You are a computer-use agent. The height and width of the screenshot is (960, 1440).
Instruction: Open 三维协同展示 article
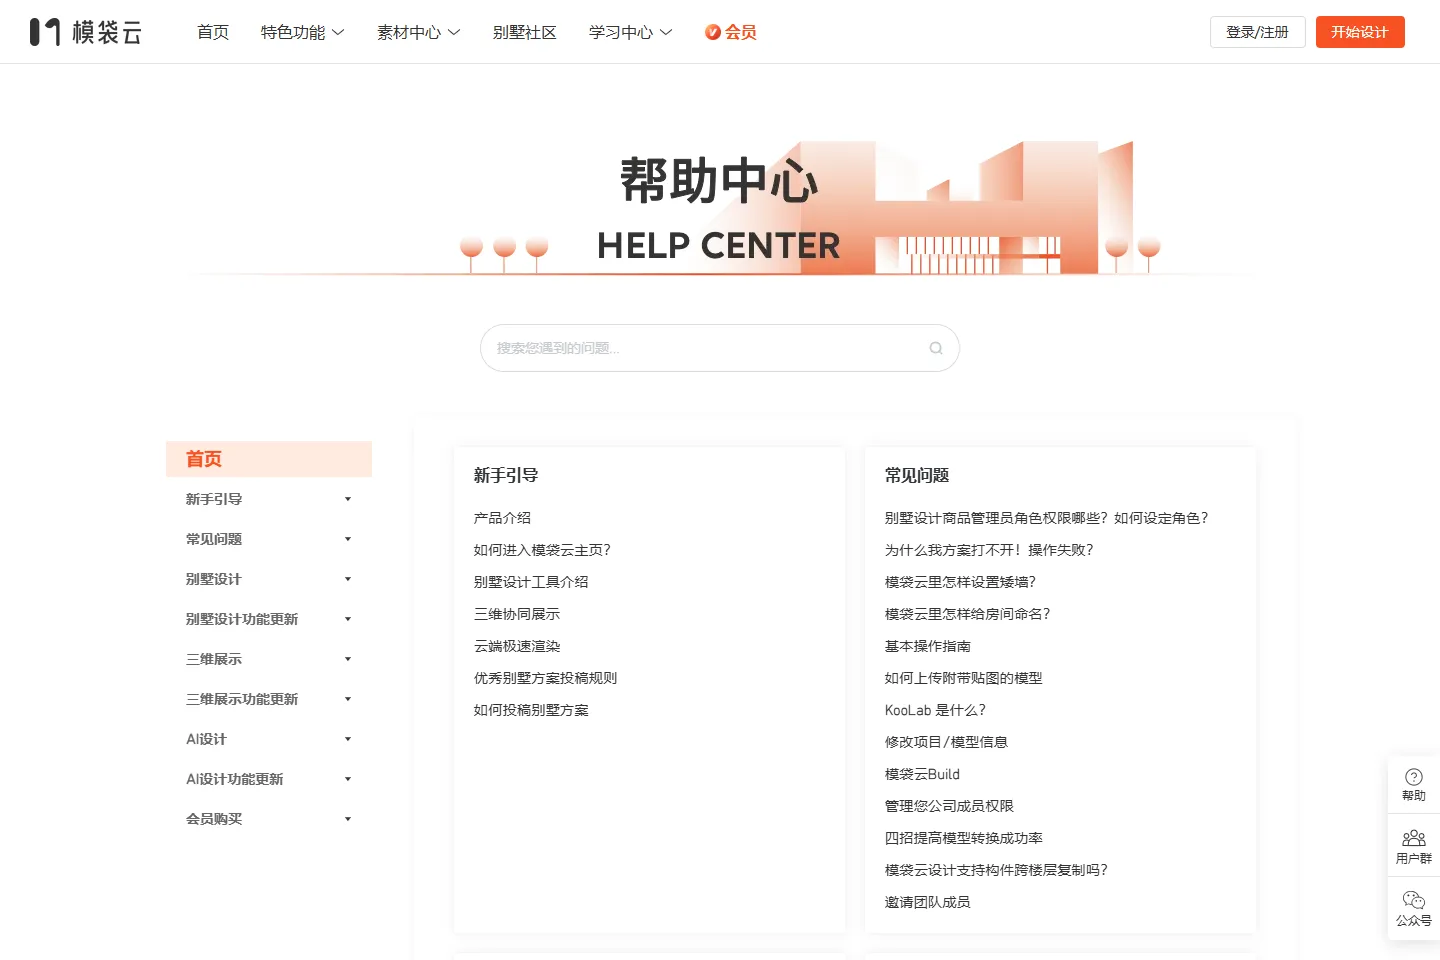(x=517, y=614)
